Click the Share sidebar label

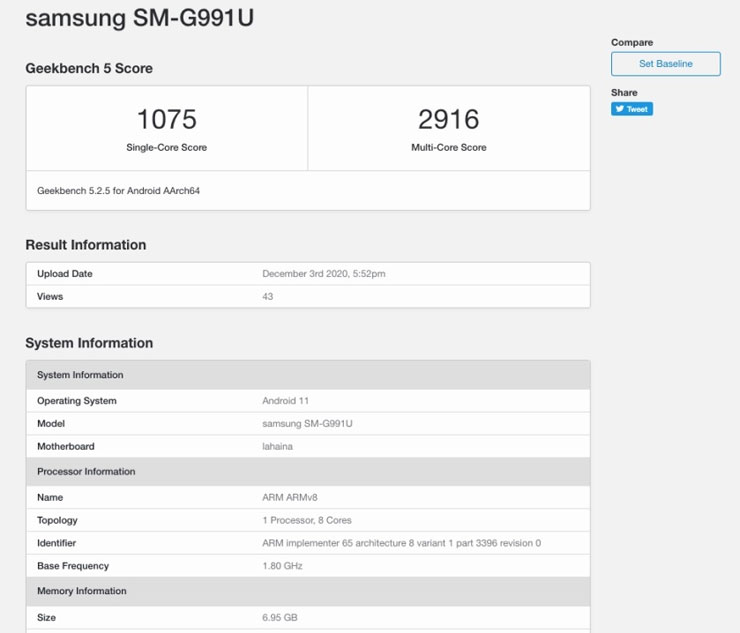tap(624, 93)
